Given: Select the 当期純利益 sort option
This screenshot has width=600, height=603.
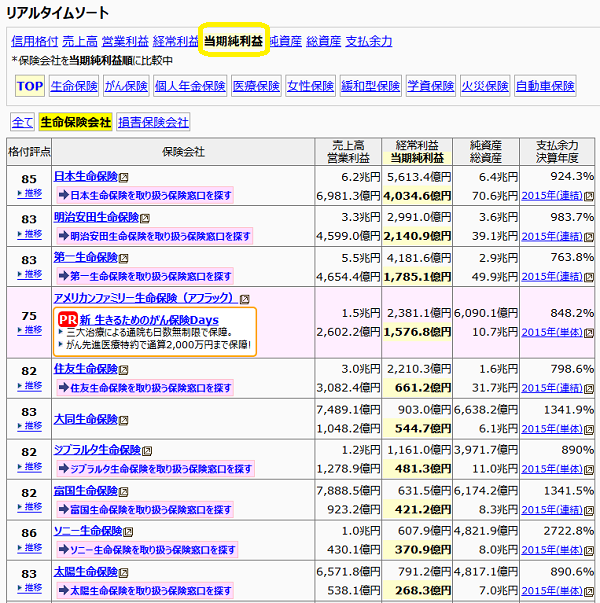Looking at the screenshot, I should tap(233, 41).
